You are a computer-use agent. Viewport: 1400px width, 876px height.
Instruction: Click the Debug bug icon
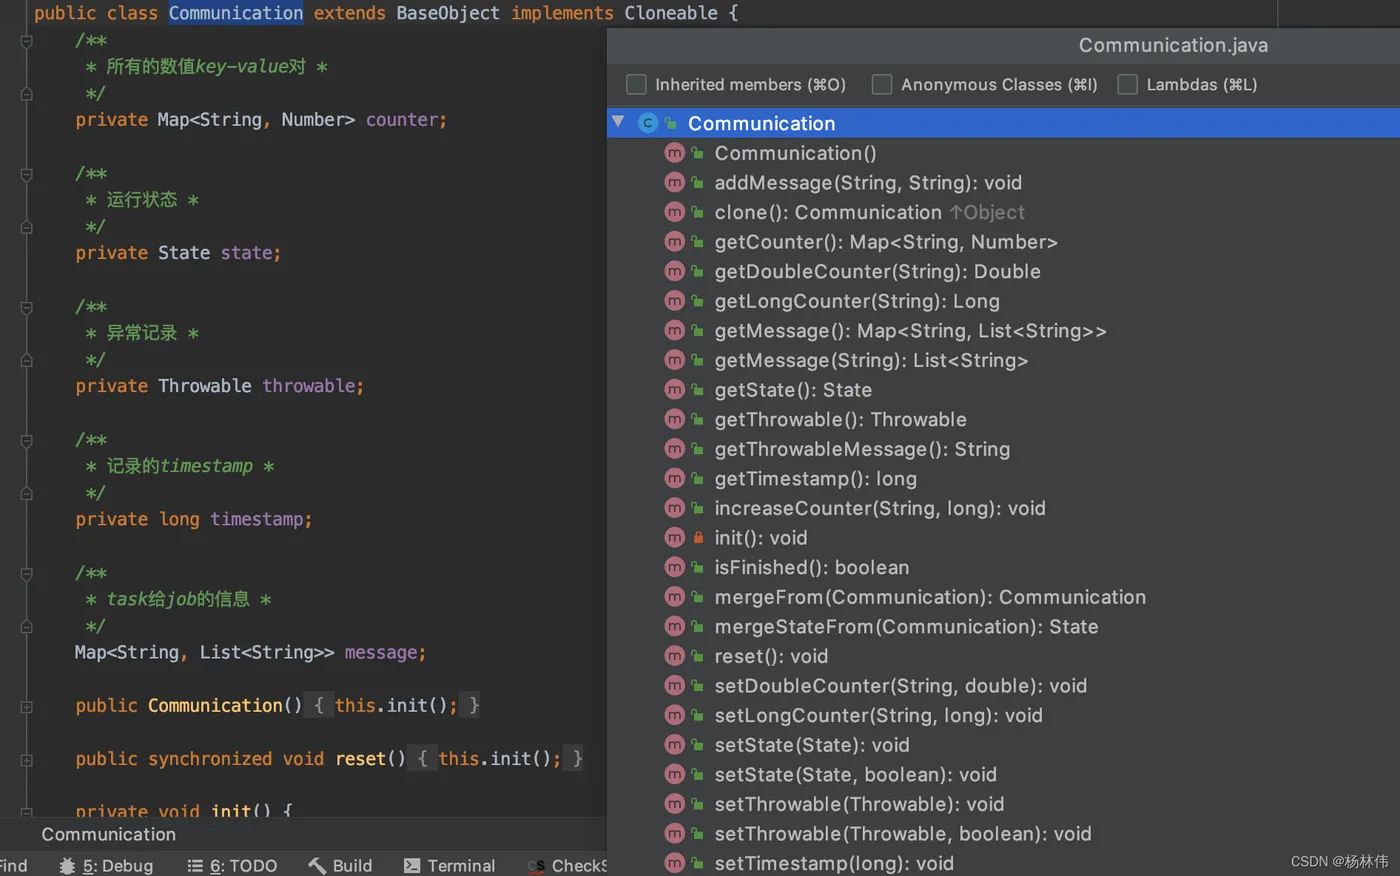click(67, 866)
